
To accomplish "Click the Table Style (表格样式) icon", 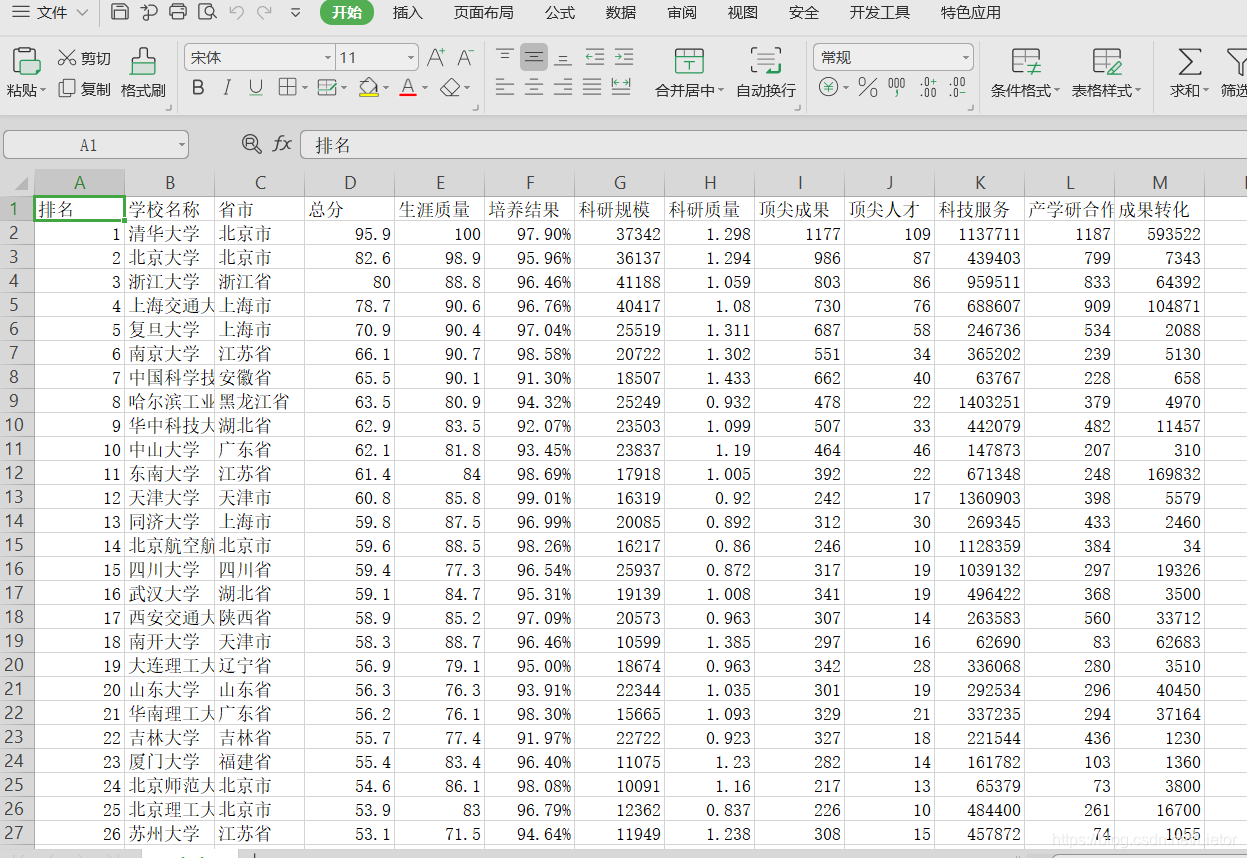I will (1107, 61).
